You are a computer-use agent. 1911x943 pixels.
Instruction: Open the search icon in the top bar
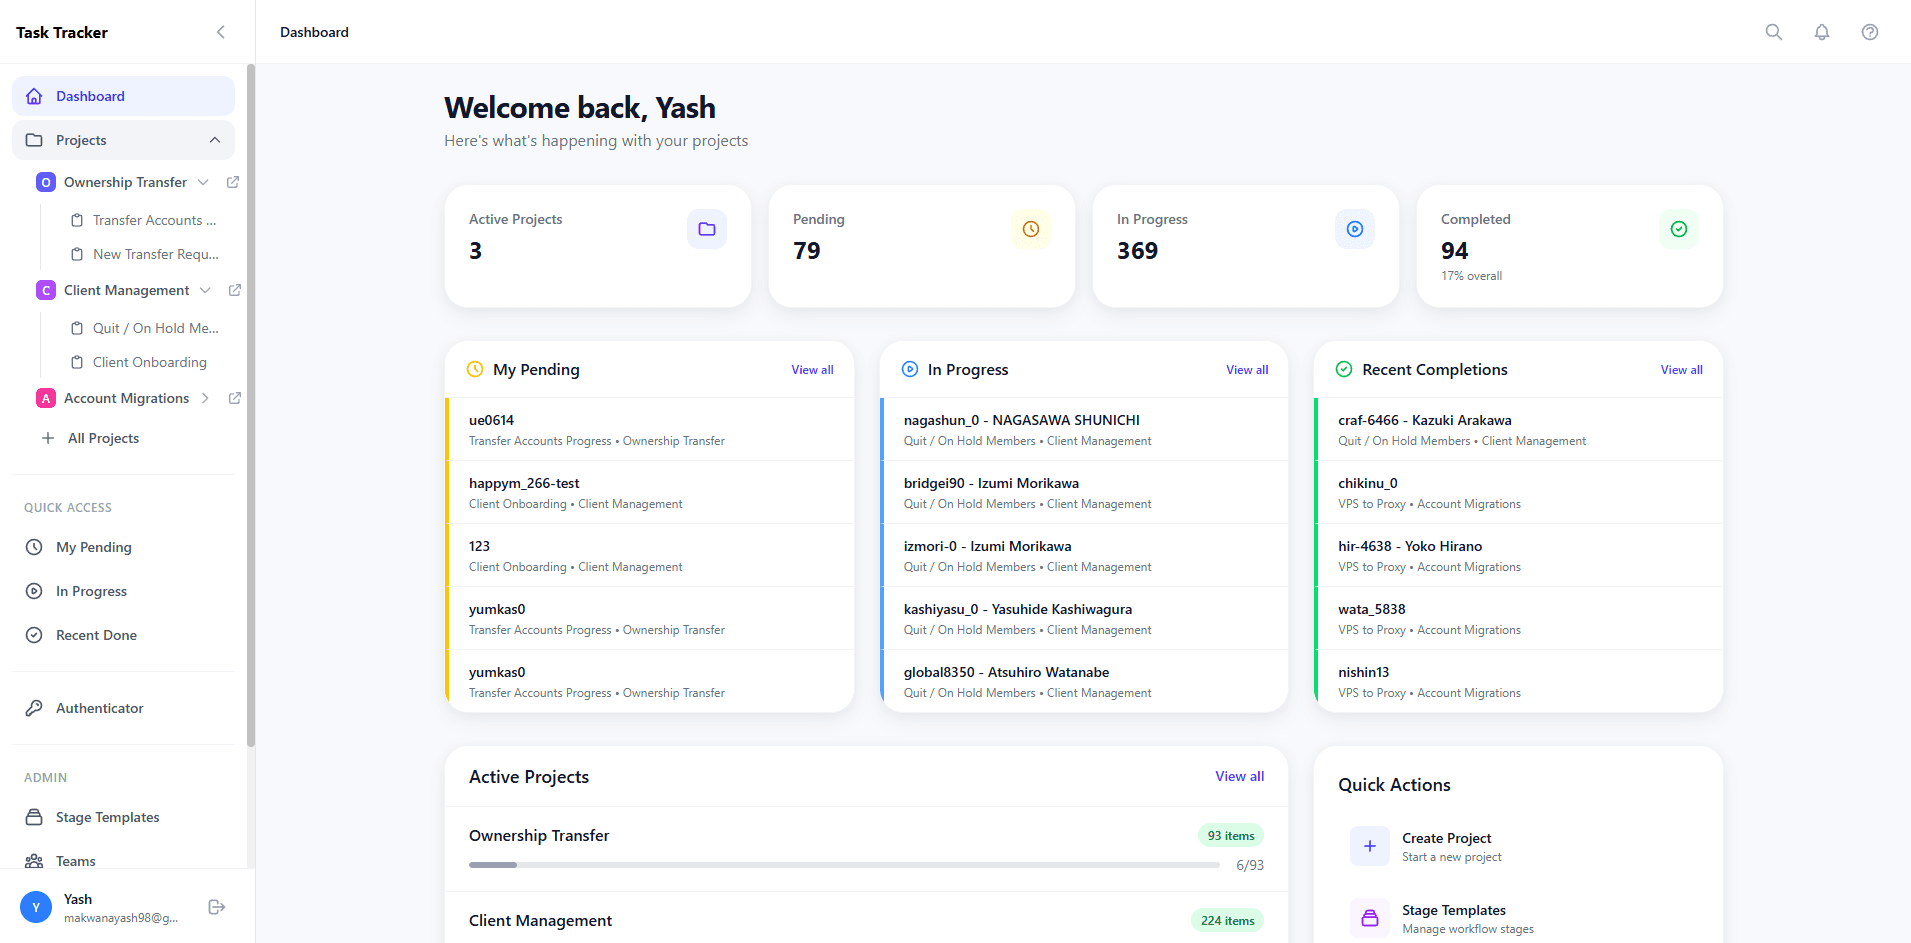pyautogui.click(x=1773, y=31)
